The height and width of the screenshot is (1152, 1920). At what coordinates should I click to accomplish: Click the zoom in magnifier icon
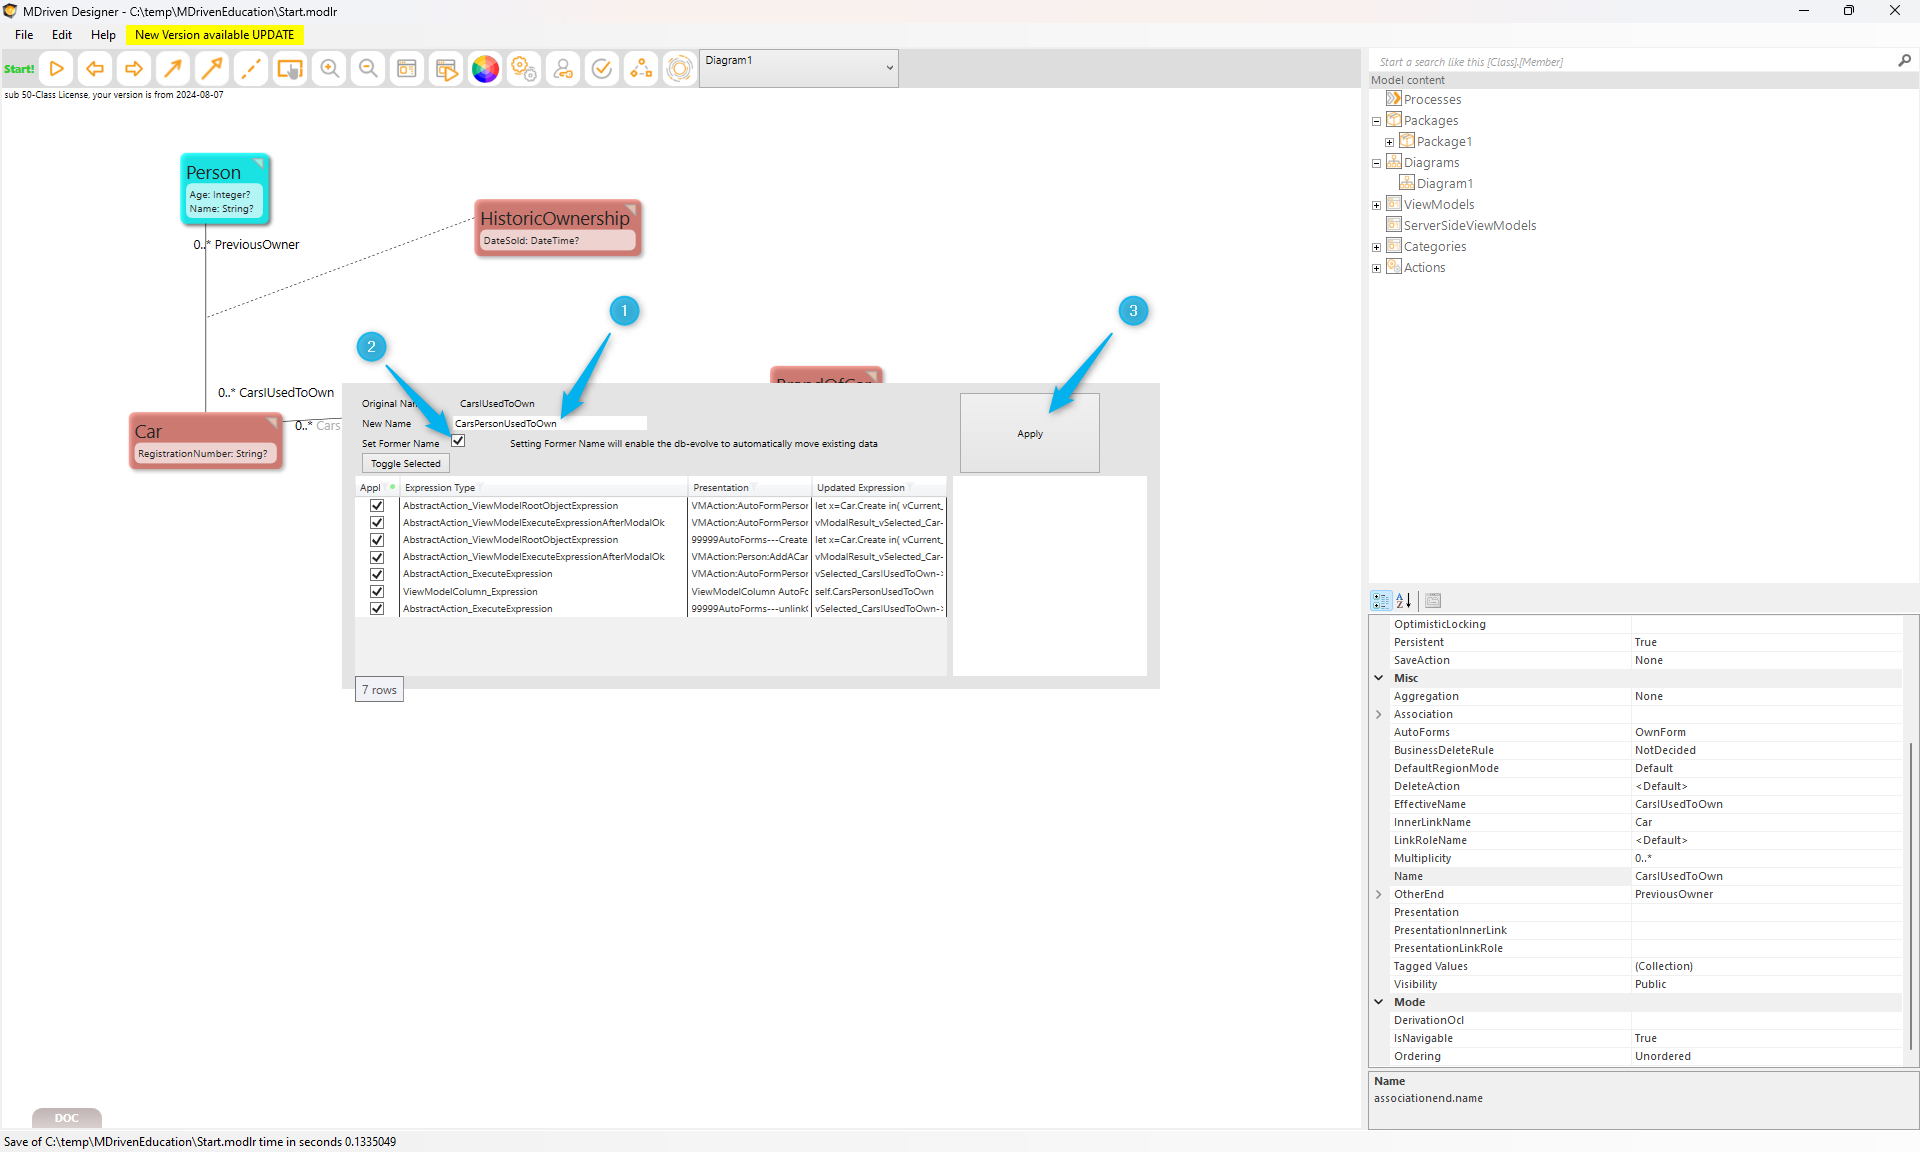tap(329, 69)
